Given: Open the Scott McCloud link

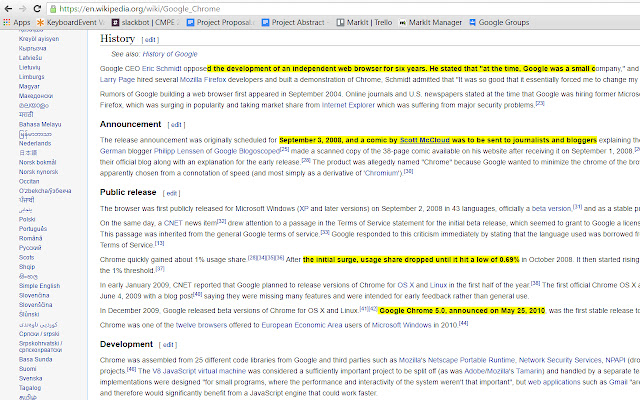Looking at the screenshot, I should click(x=424, y=140).
